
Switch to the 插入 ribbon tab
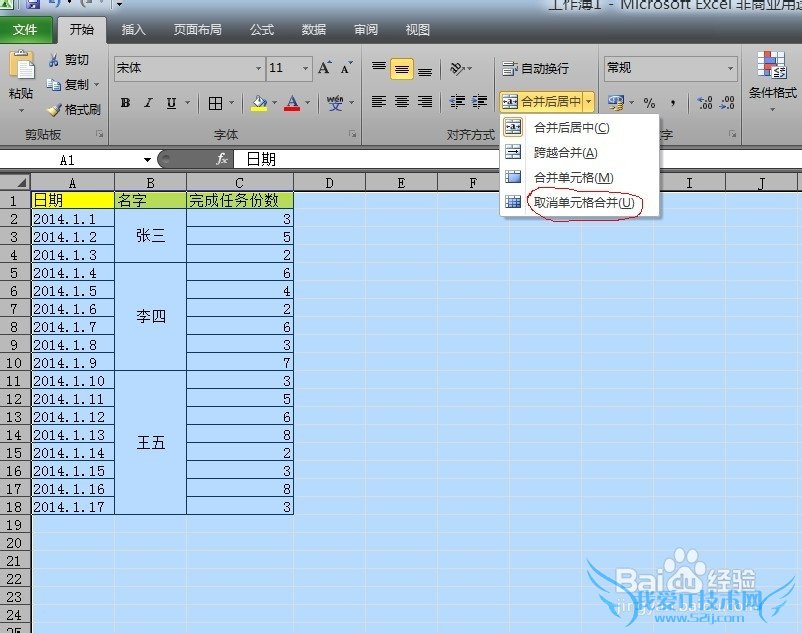(x=133, y=30)
